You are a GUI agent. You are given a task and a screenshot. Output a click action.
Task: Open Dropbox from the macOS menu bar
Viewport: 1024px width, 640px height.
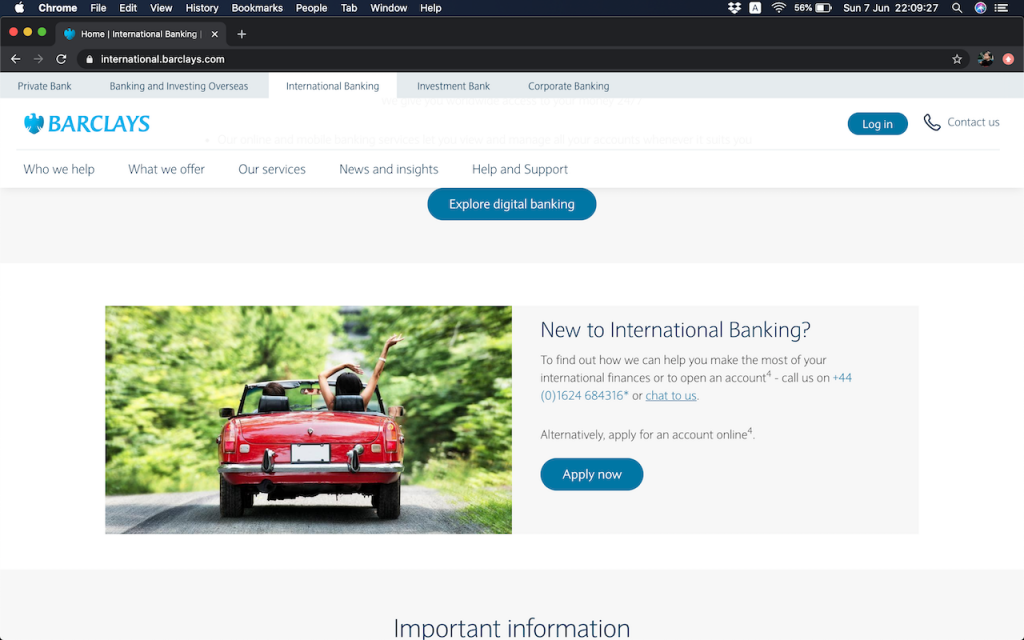click(x=734, y=8)
